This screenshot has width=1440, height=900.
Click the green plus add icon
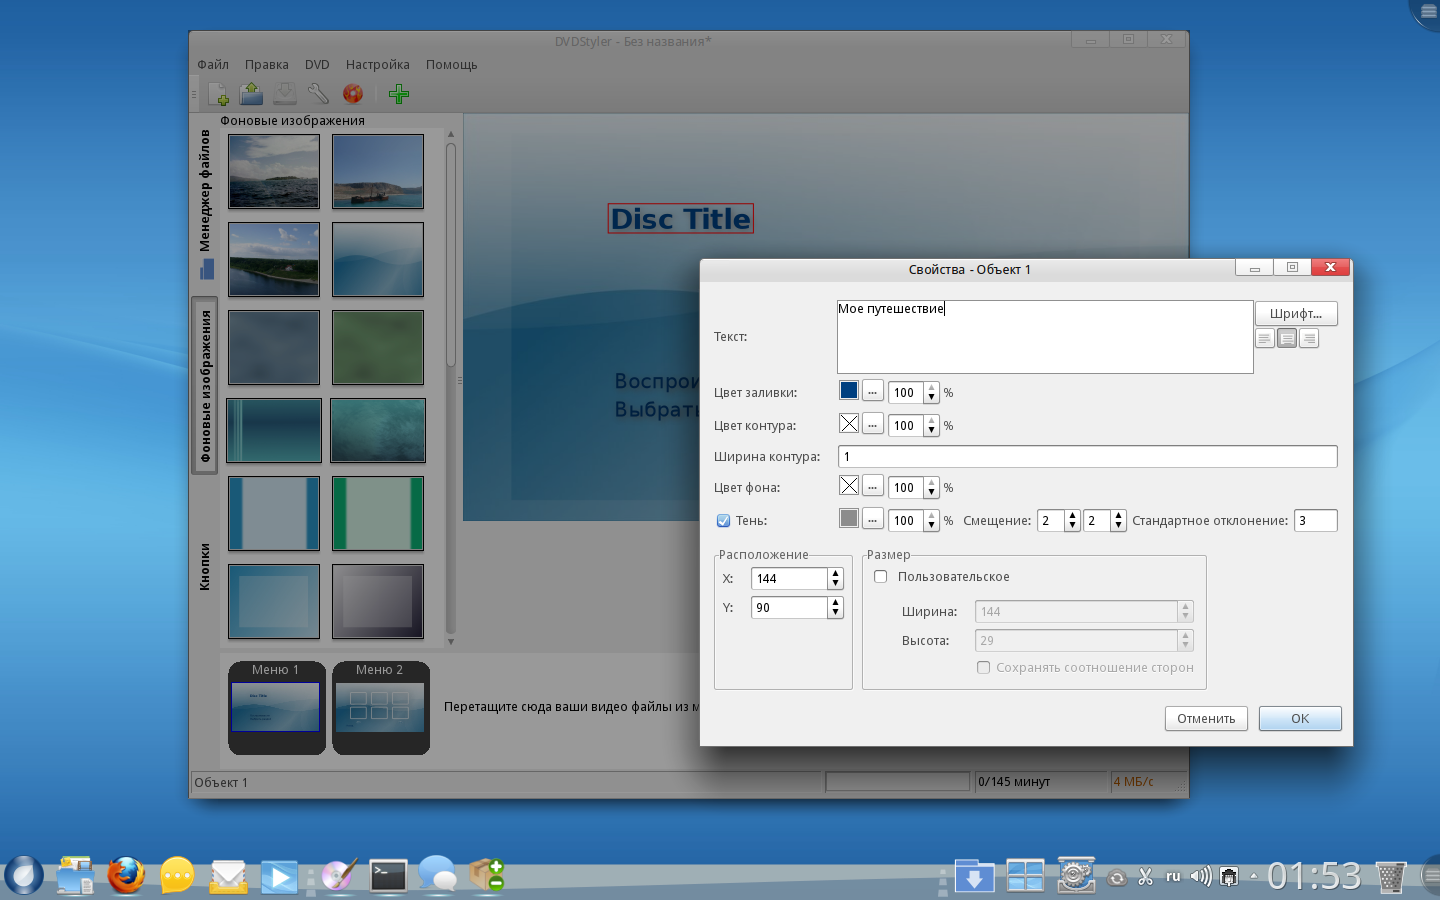[x=399, y=94]
